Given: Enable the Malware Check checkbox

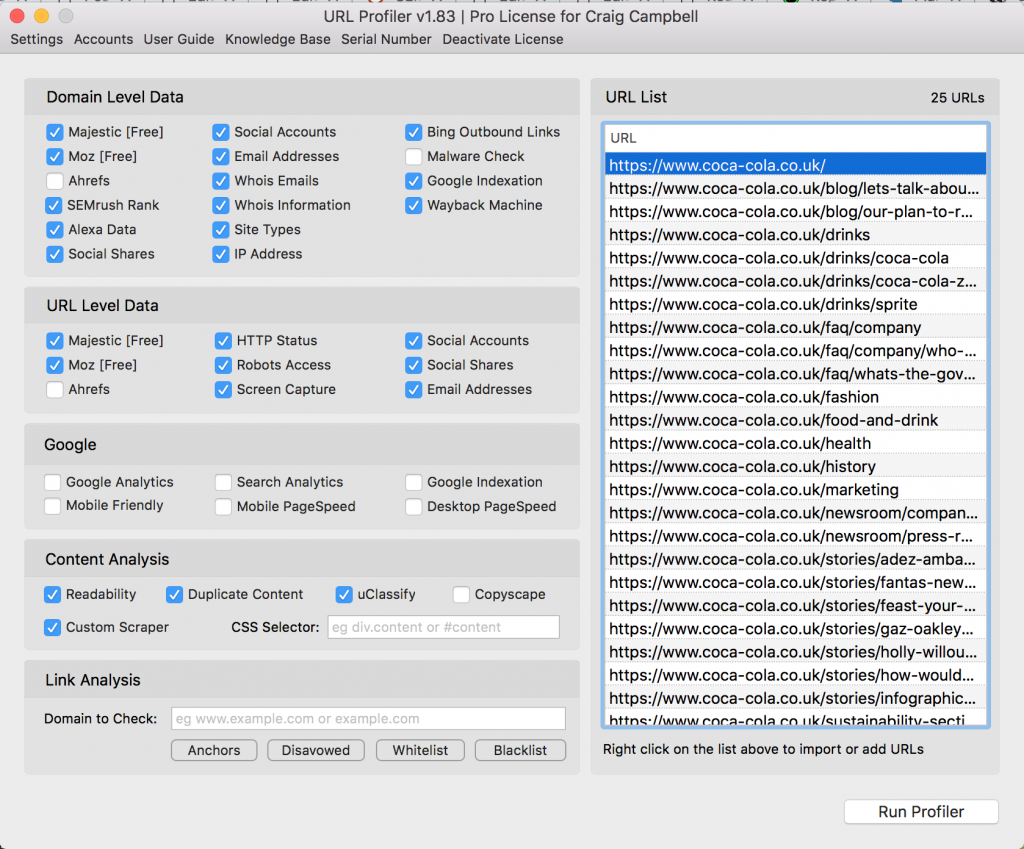Looking at the screenshot, I should [414, 156].
